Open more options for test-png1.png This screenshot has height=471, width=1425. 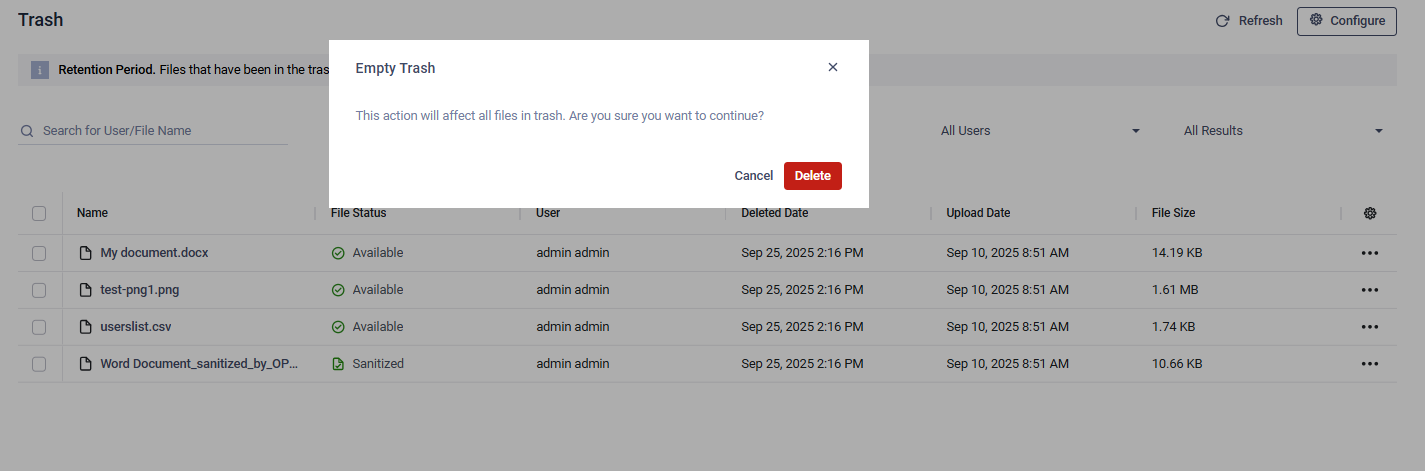pyautogui.click(x=1370, y=290)
